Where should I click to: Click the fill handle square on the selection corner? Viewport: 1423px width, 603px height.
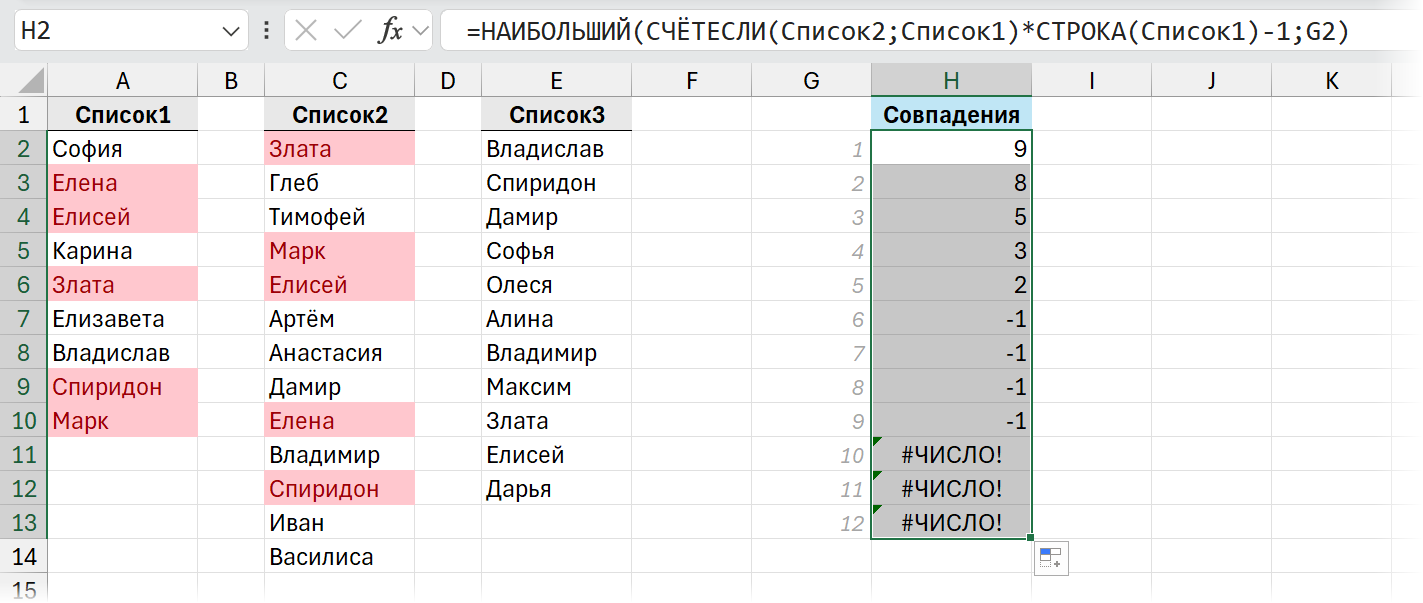pyautogui.click(x=1030, y=535)
